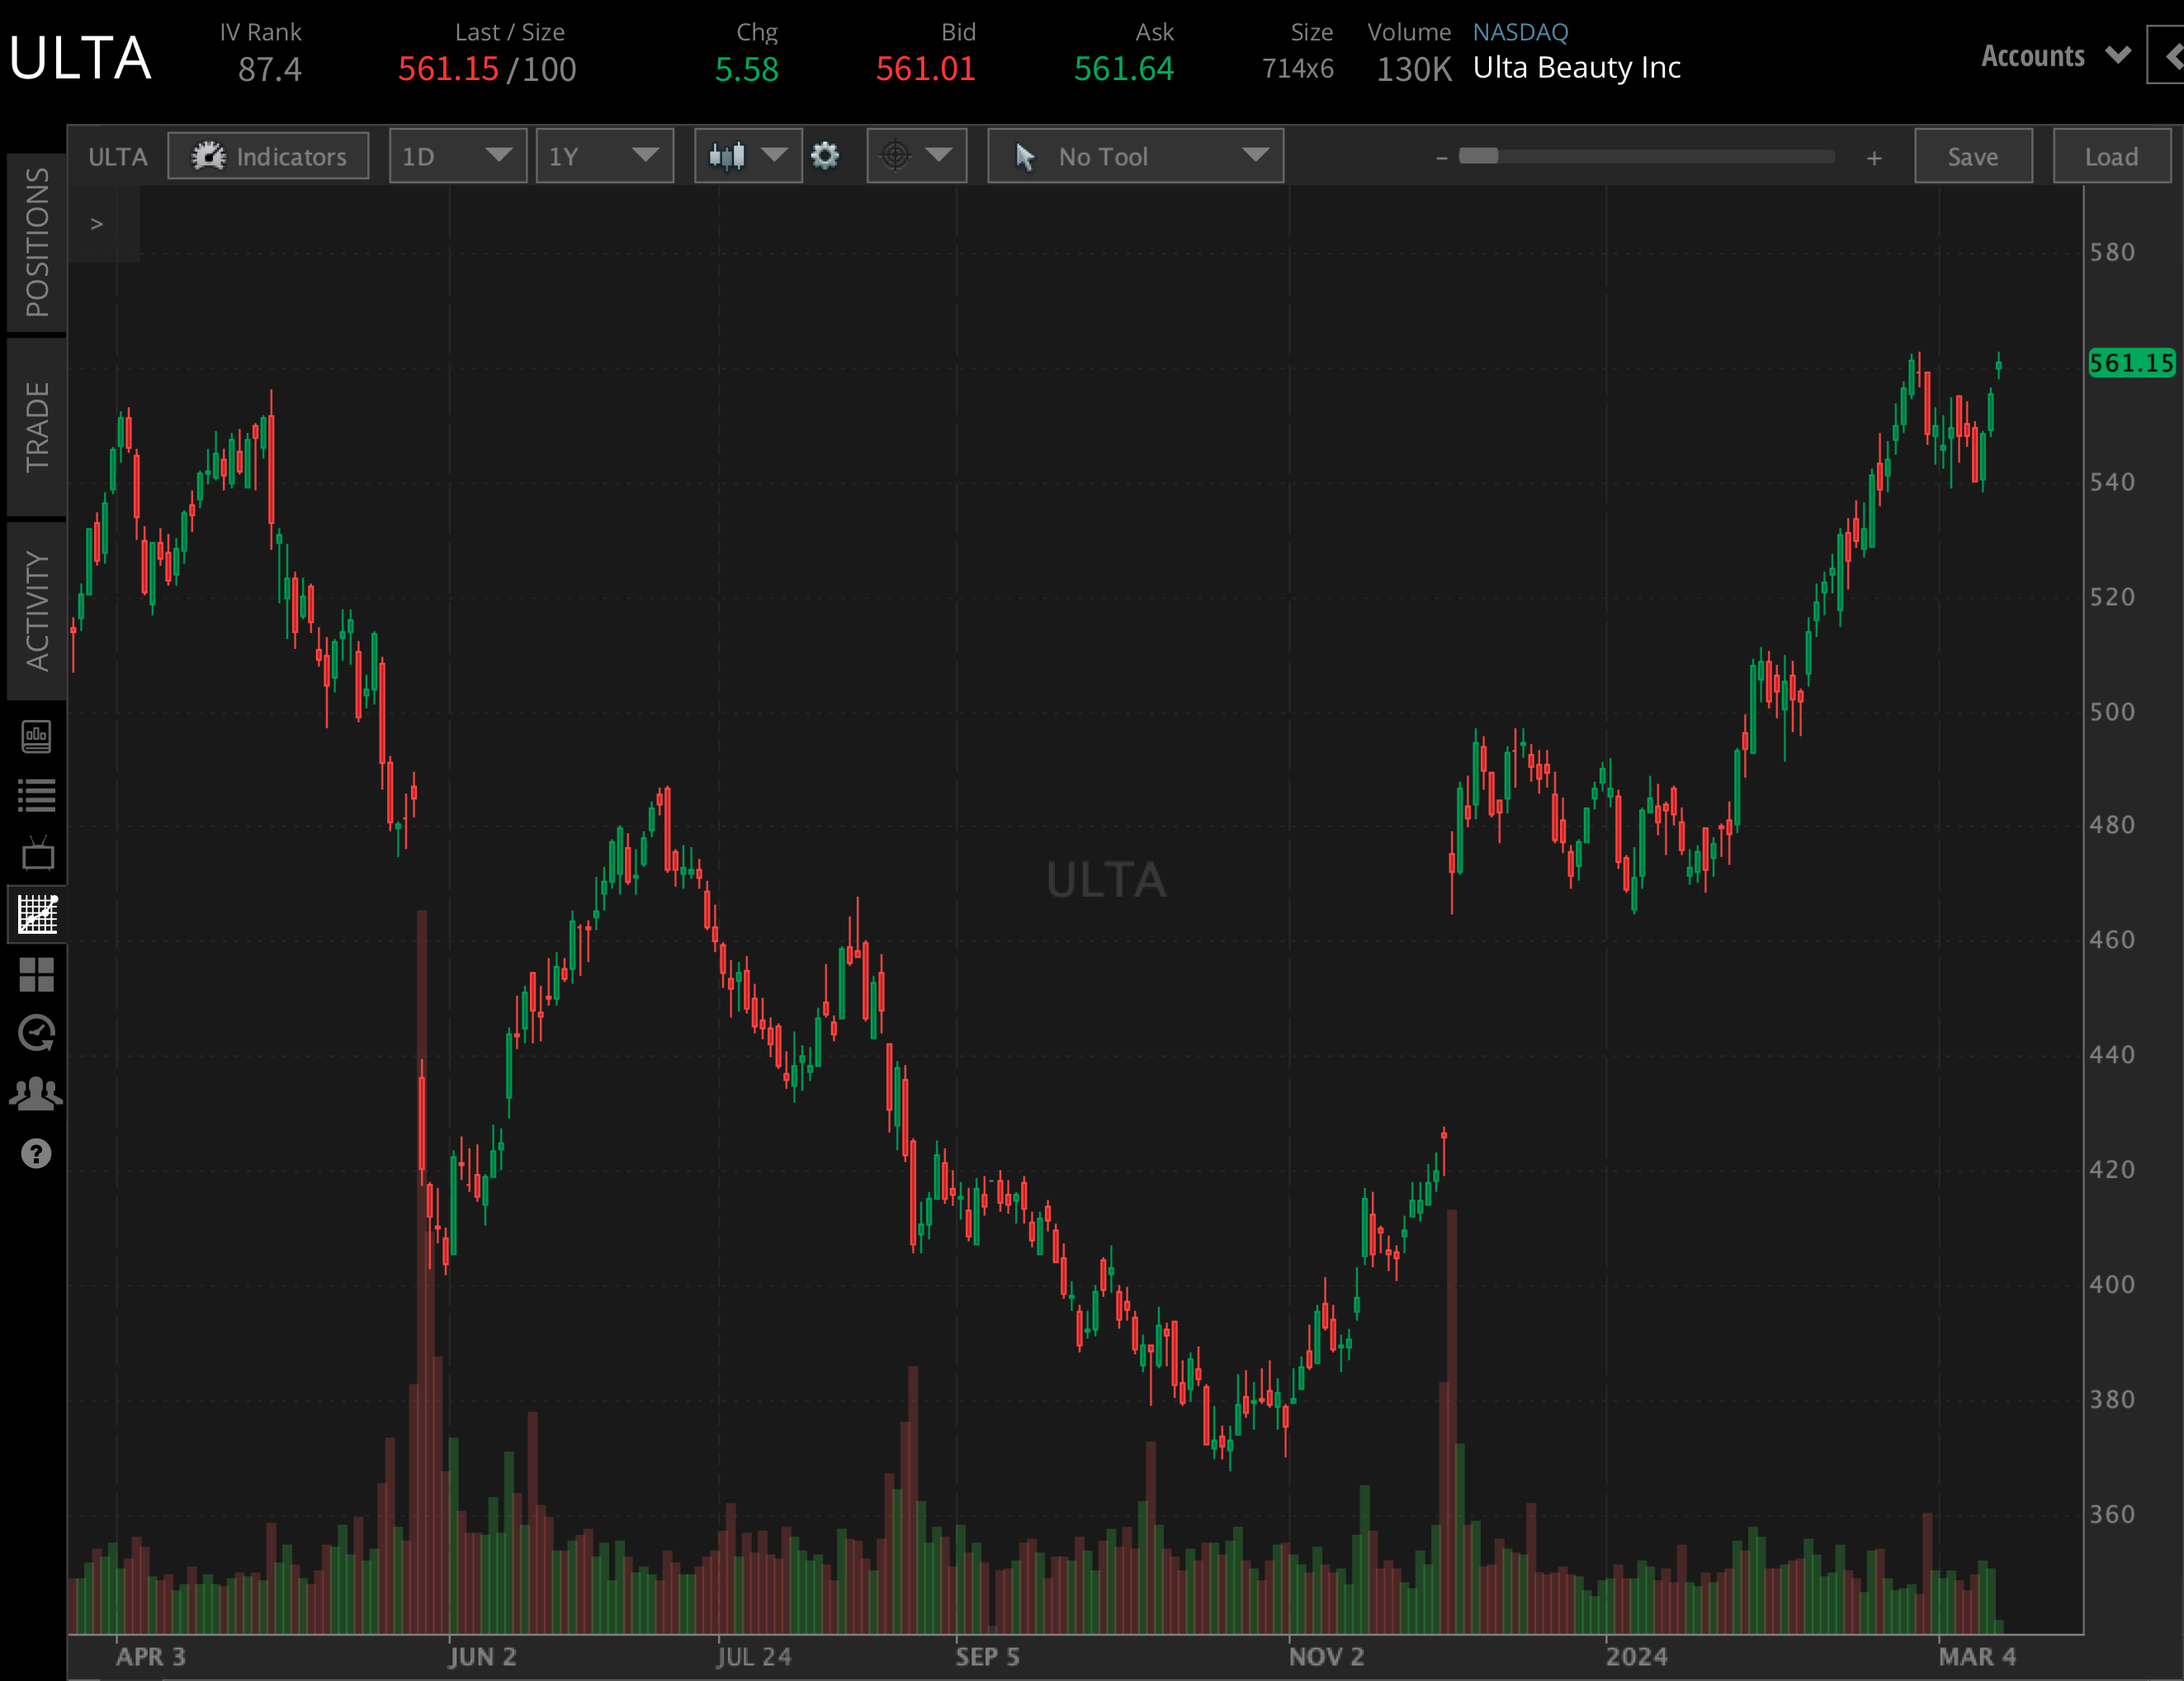The width and height of the screenshot is (2184, 1681).
Task: Open the 1Y range dropdown
Action: coord(605,156)
